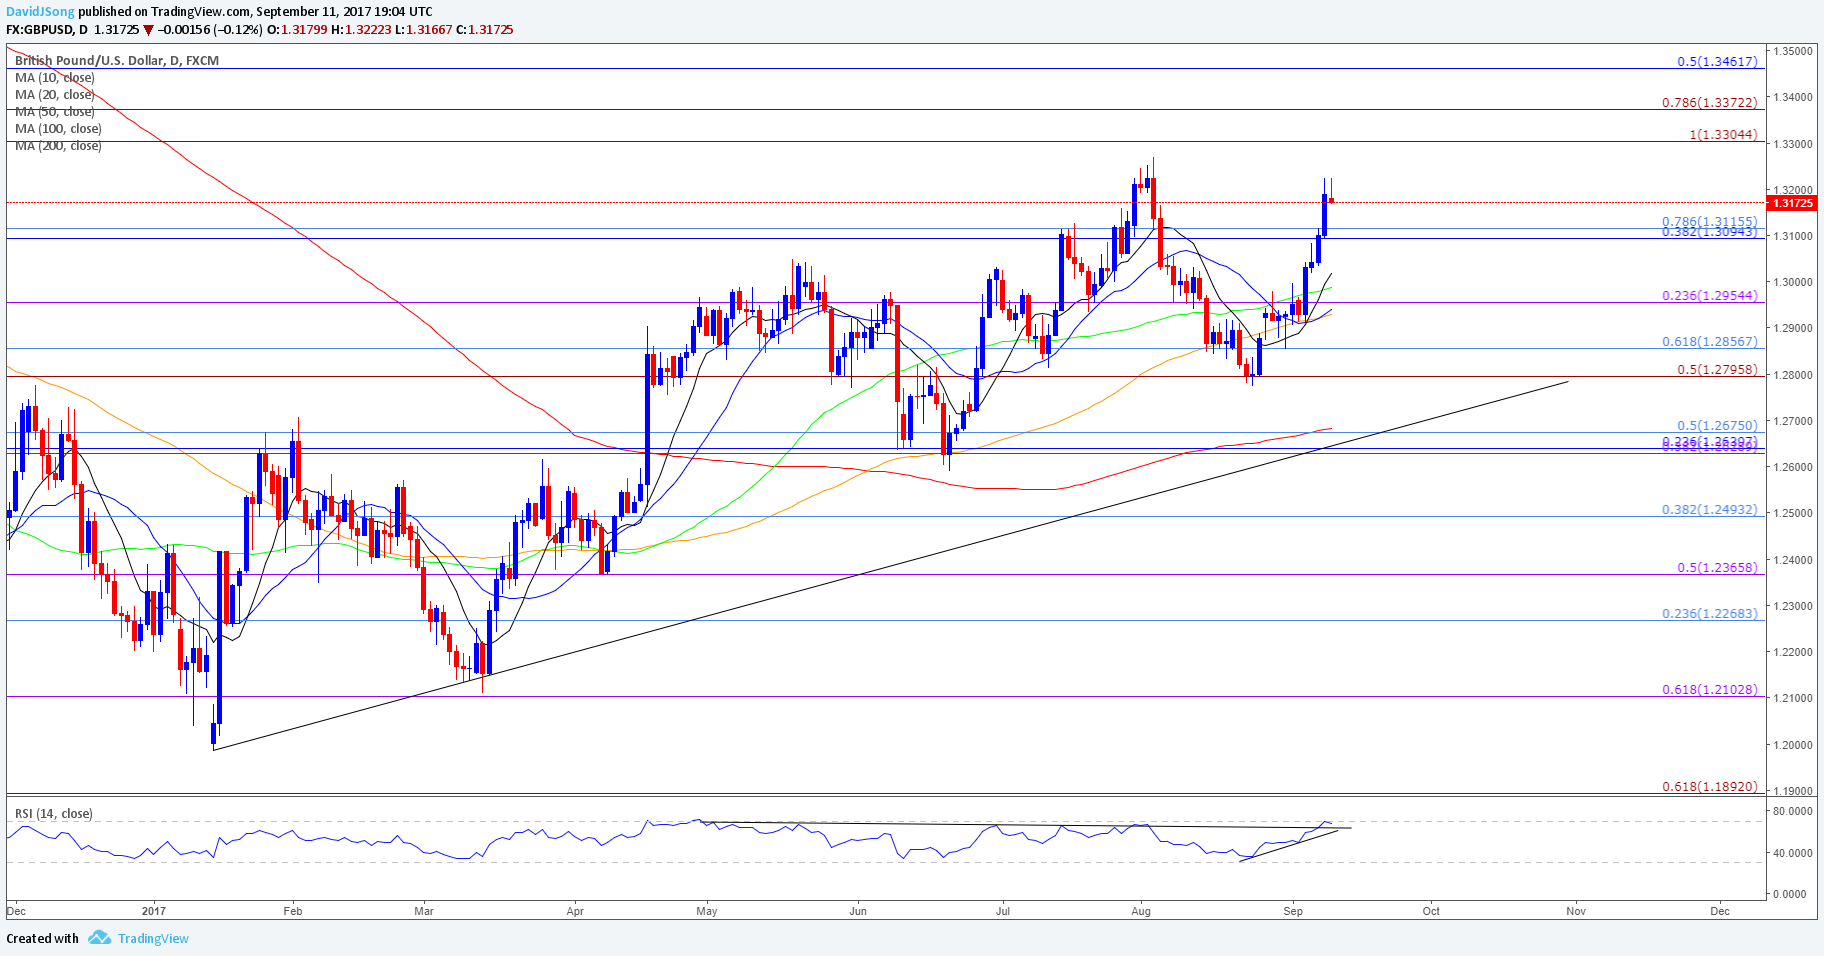Select the 0.618(1.28567) Fibonacci level label

(1710, 342)
